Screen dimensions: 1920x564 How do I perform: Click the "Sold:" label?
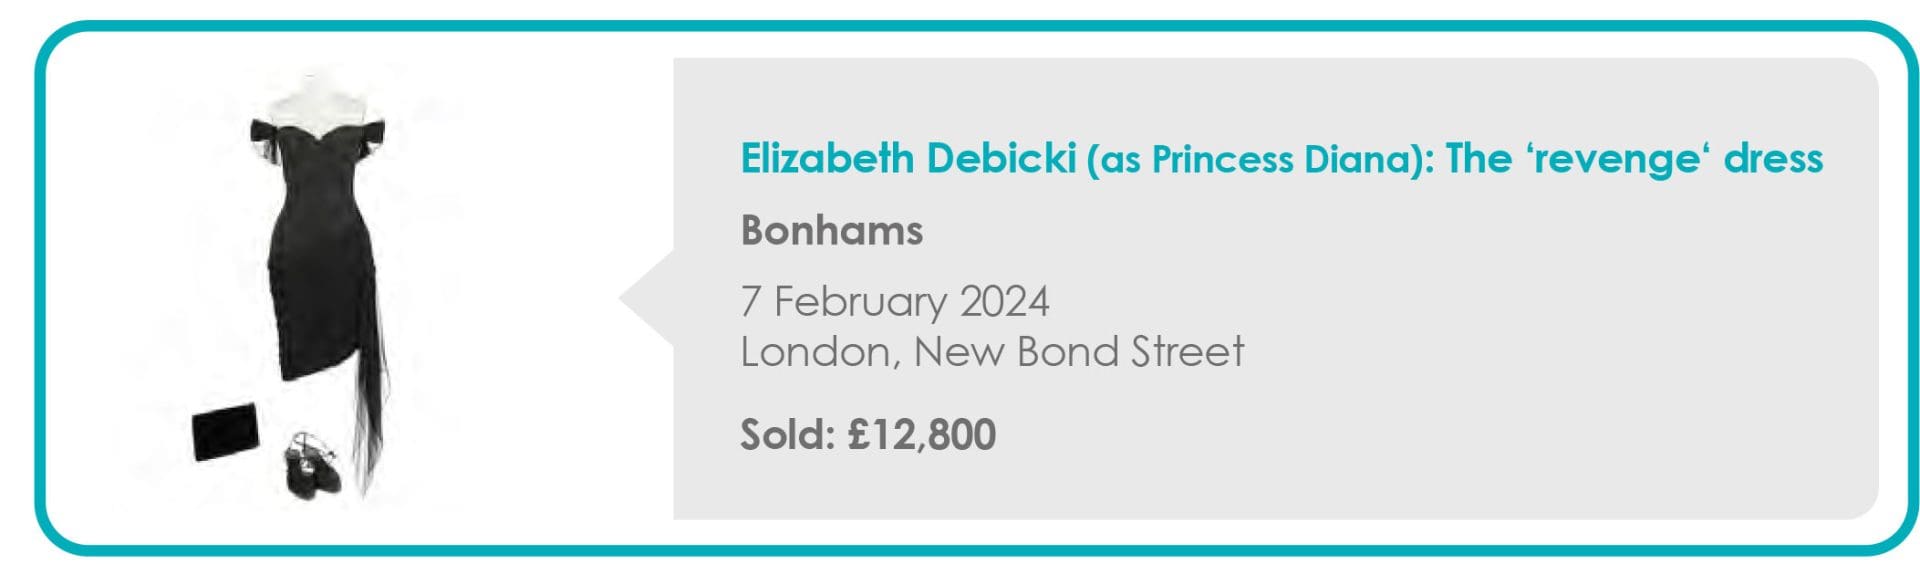coord(787,435)
